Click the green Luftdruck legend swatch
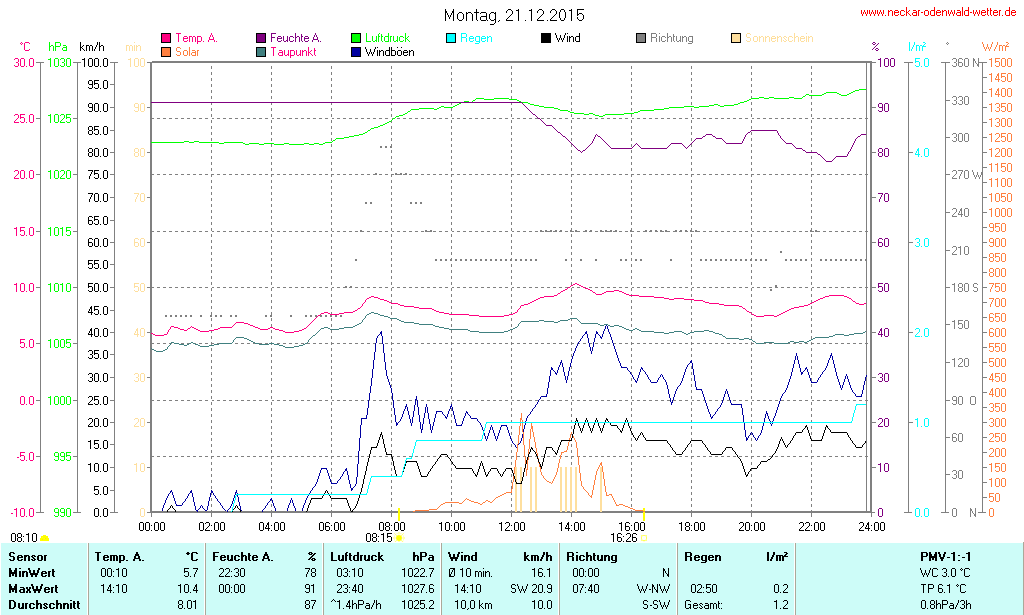The width and height of the screenshot is (1024, 615). pyautogui.click(x=357, y=38)
